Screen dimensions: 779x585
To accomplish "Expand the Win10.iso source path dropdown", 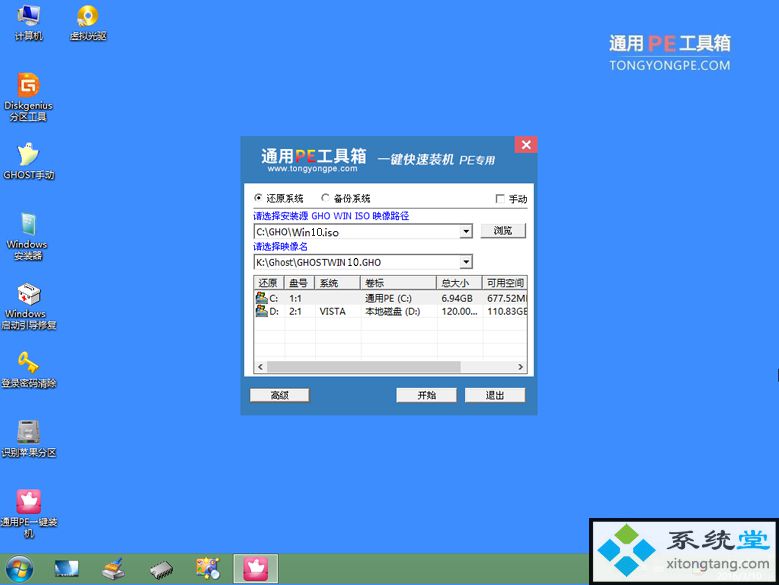I will [466, 231].
